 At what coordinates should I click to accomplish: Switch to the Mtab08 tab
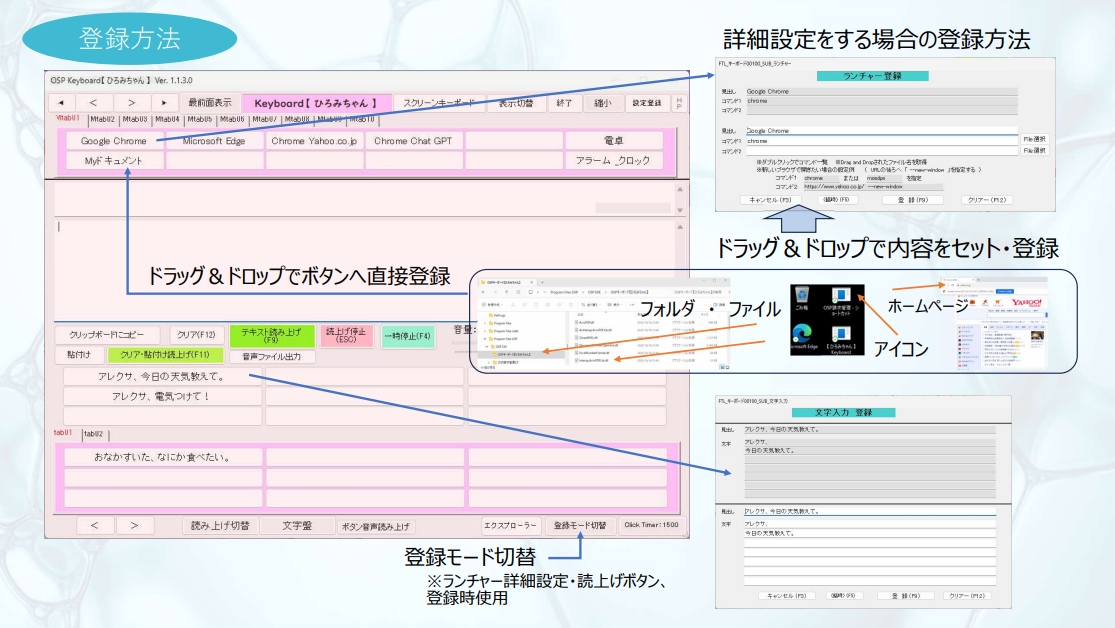(297, 119)
